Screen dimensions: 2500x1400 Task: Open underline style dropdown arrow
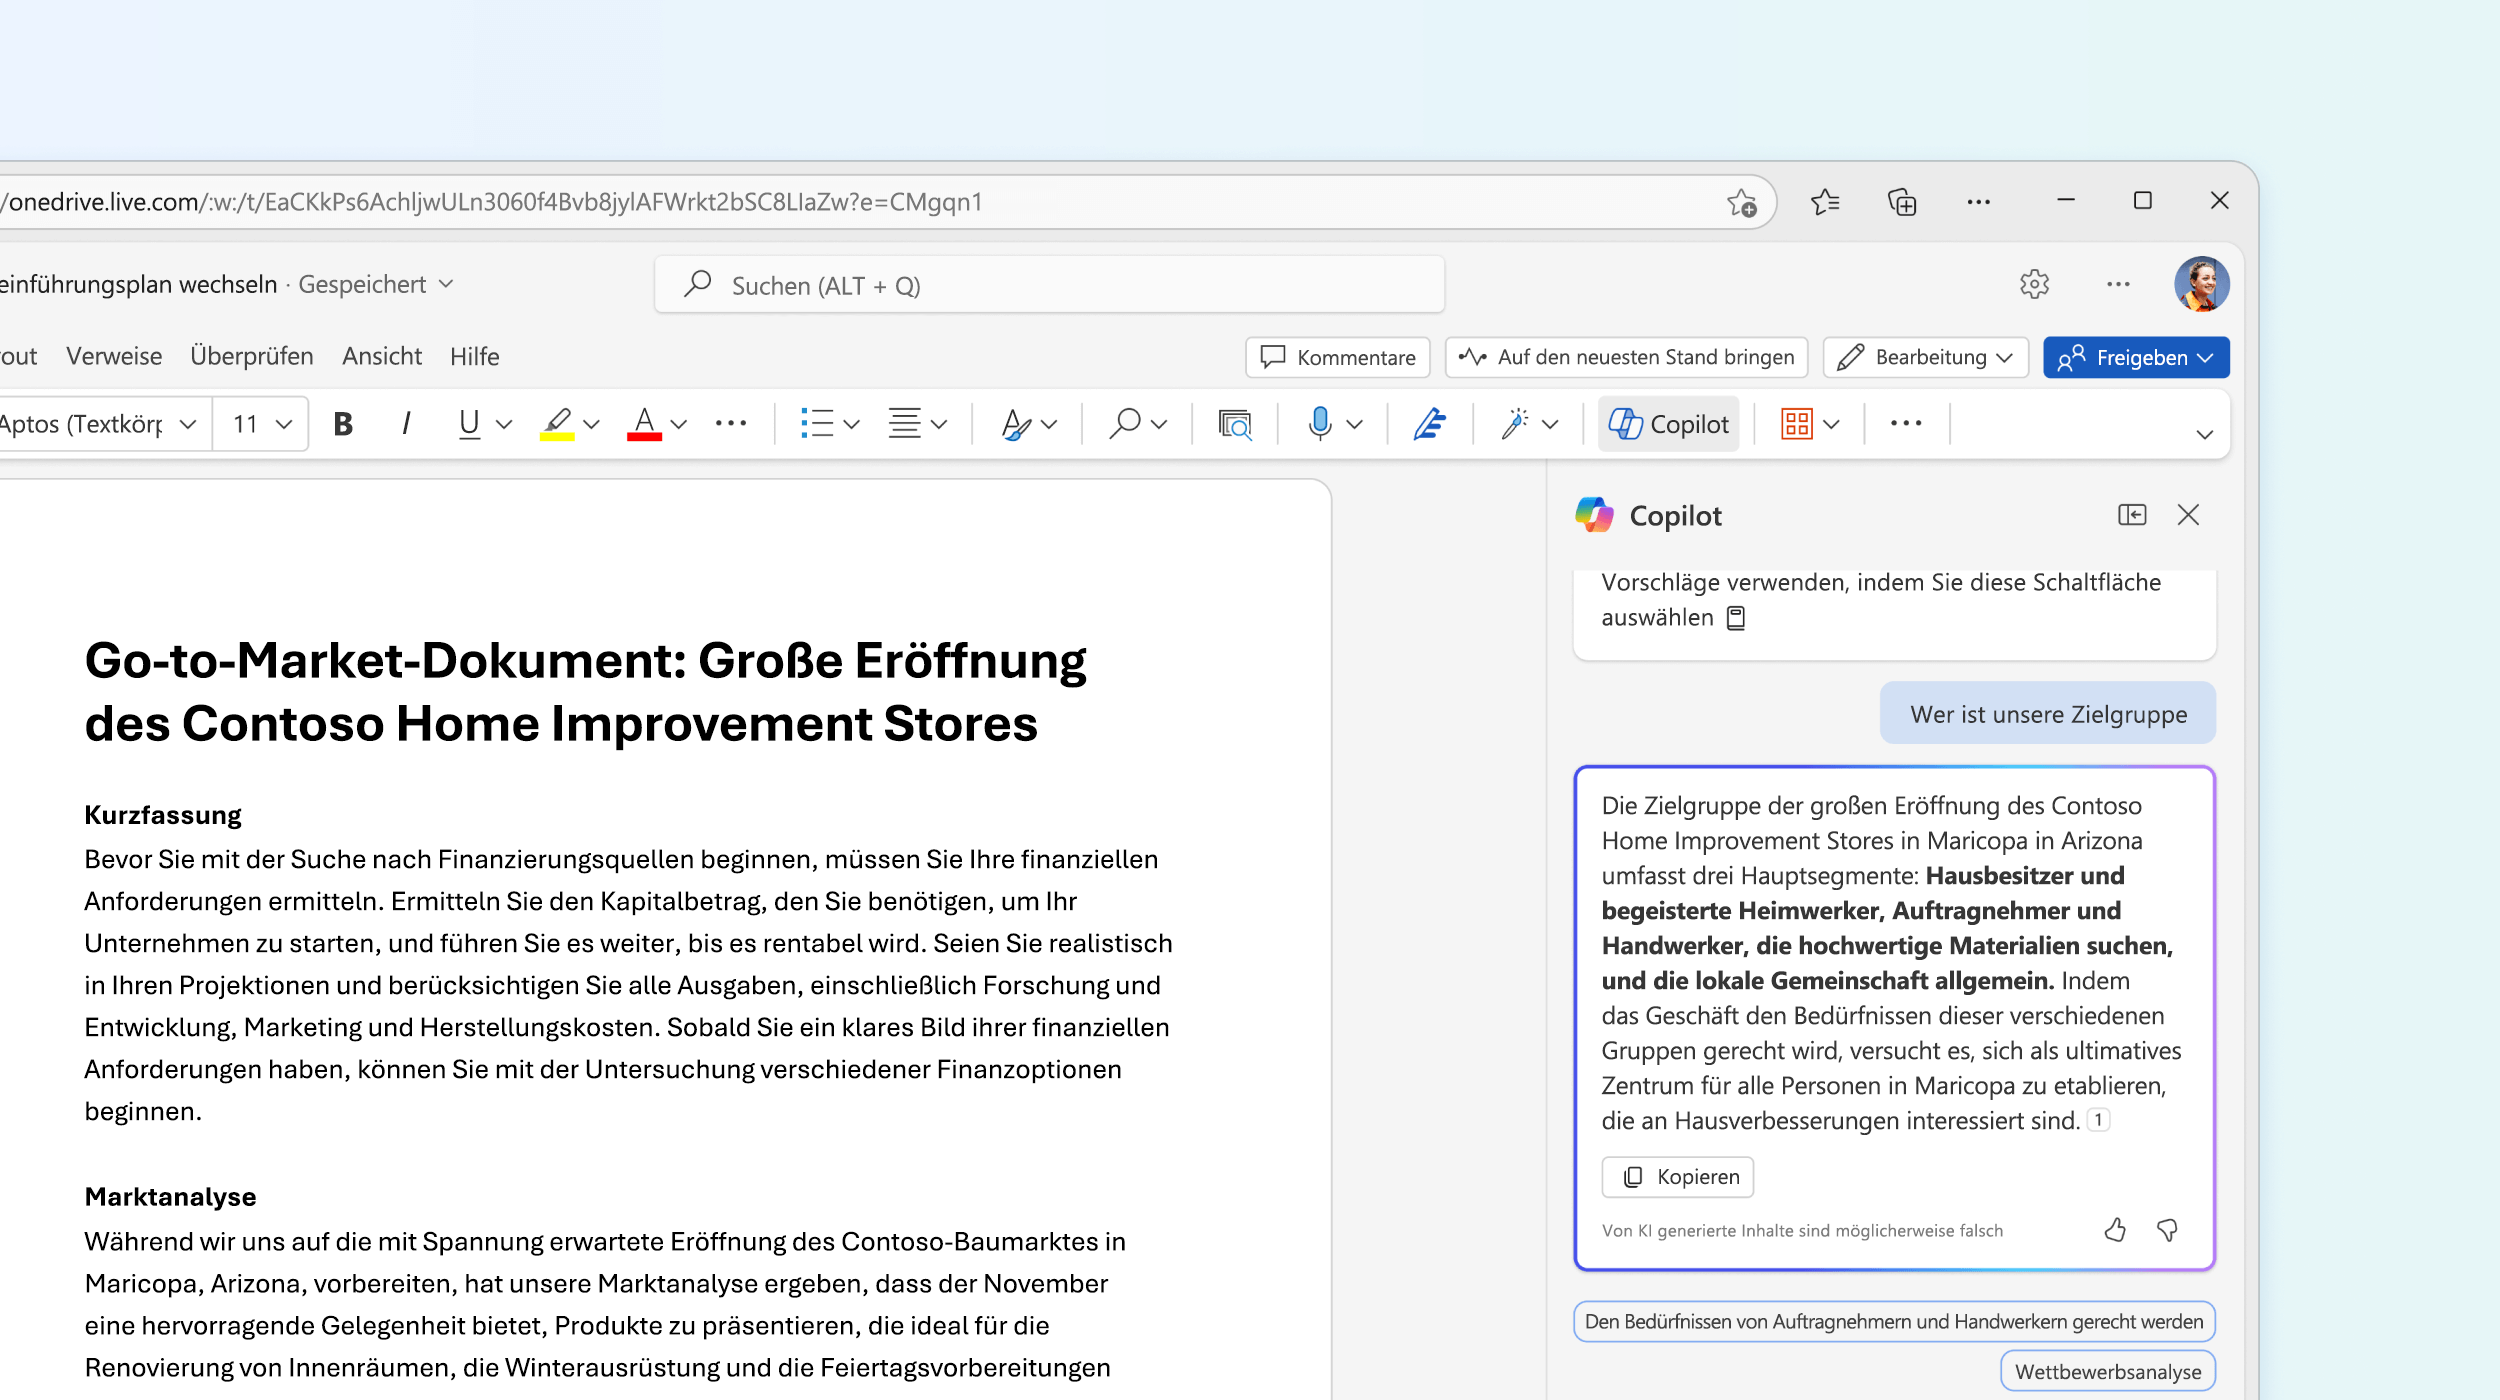504,425
